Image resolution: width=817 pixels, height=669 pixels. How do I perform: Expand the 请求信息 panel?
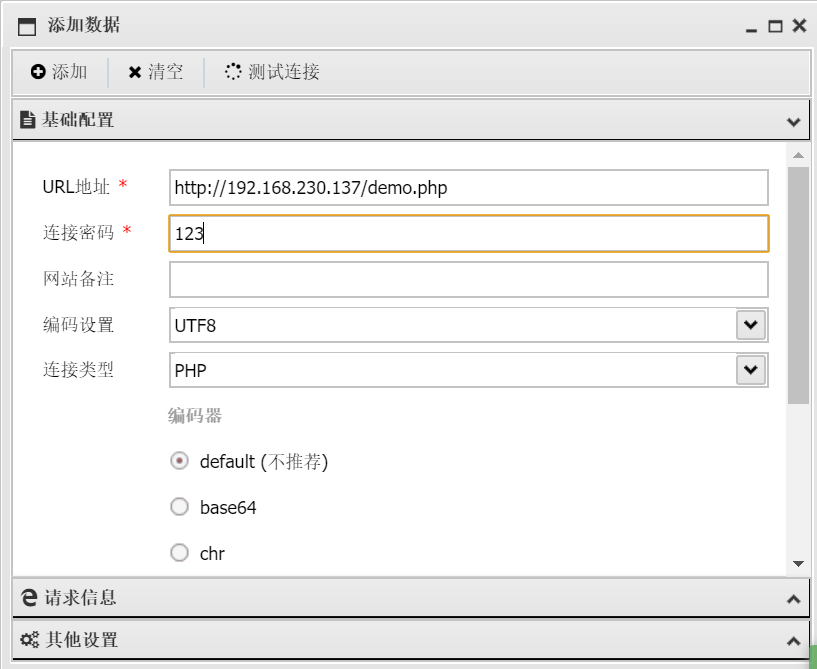pos(794,599)
